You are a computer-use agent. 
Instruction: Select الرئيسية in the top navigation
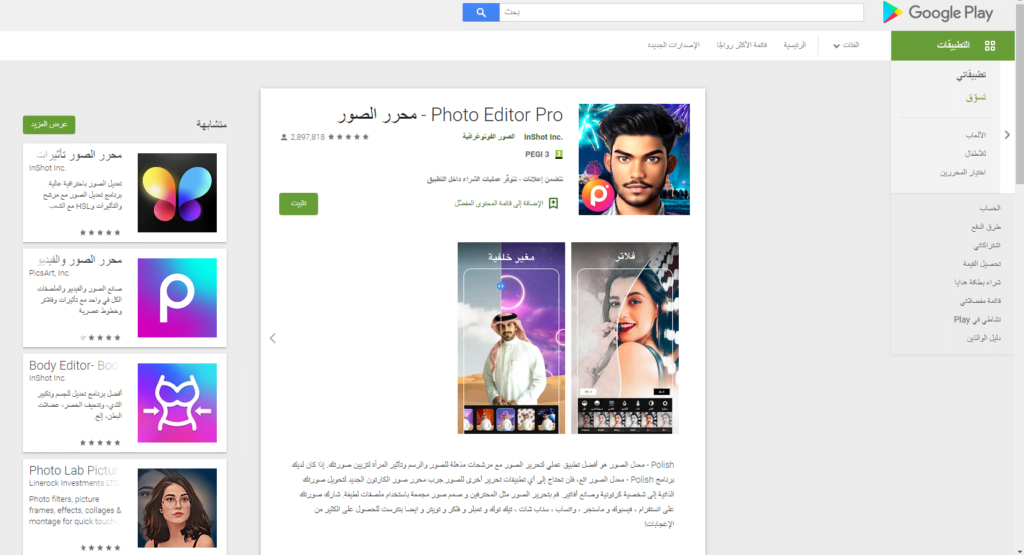click(x=794, y=46)
